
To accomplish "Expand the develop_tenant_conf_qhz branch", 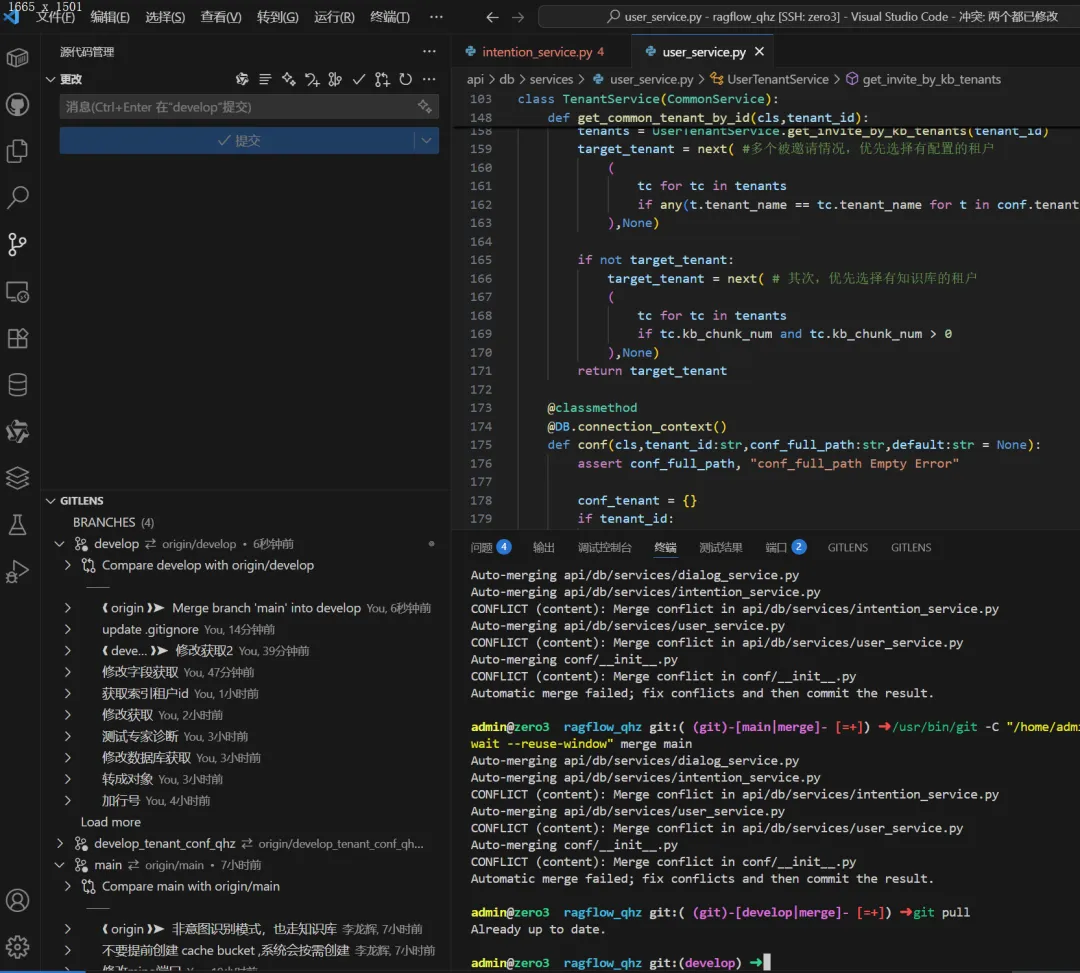I will click(60, 844).
